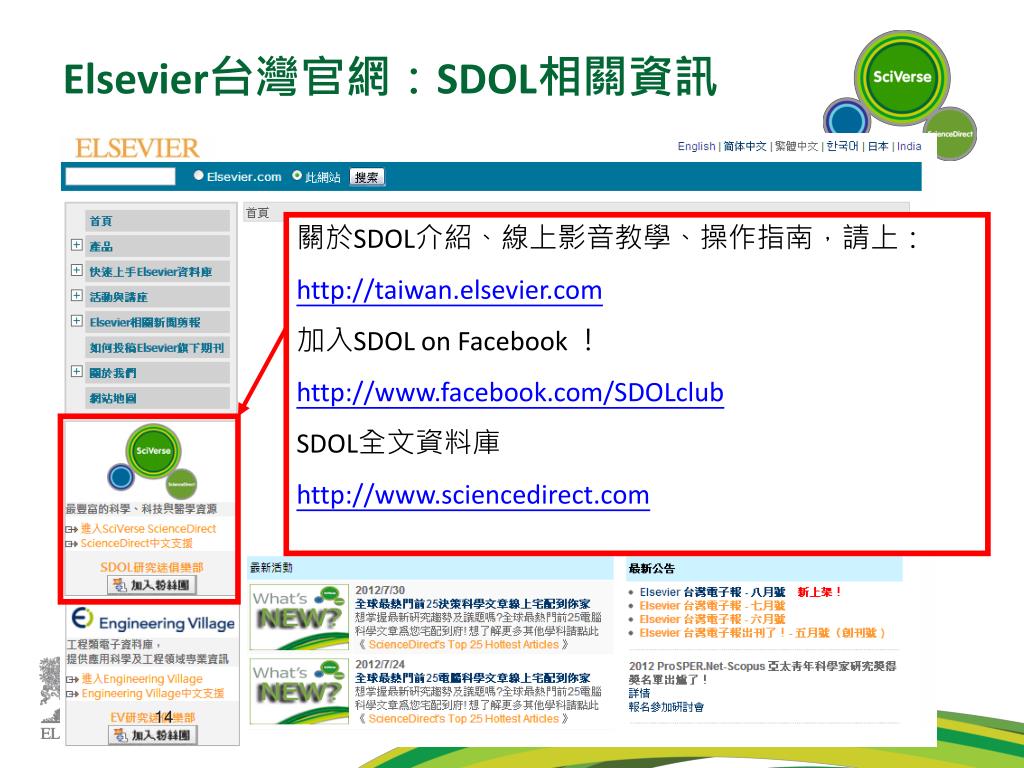Open the 關於我們 sidebar item

(x=157, y=373)
